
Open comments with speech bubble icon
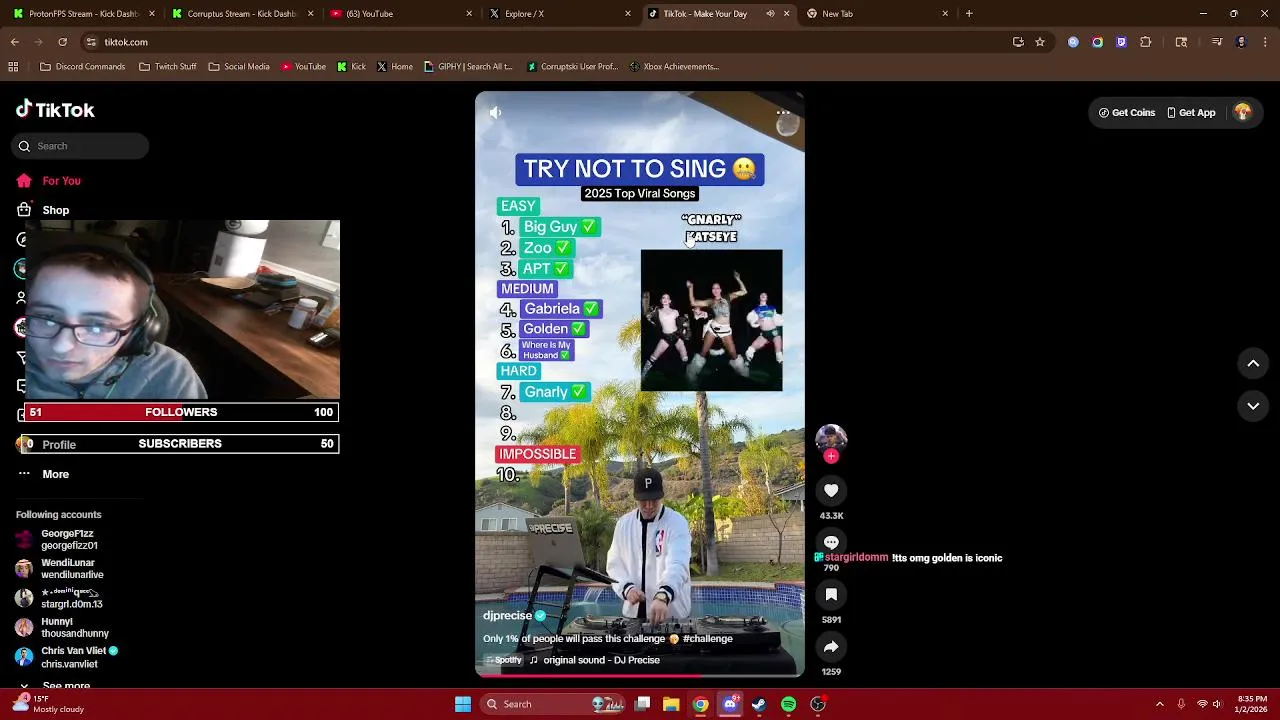click(831, 542)
